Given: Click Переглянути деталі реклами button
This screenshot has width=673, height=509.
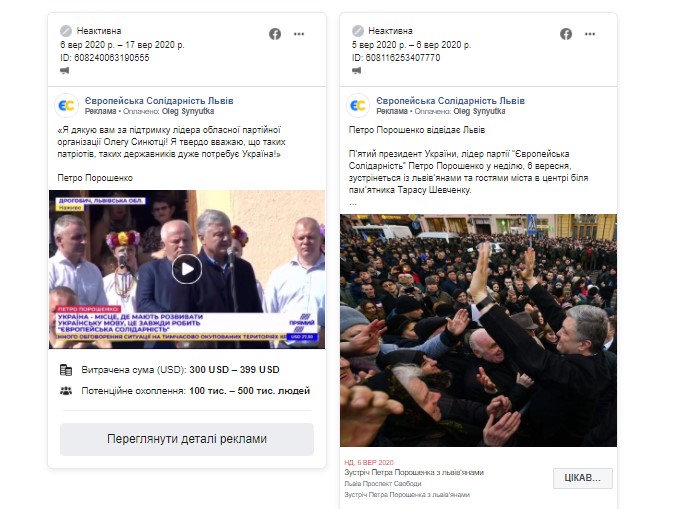Looking at the screenshot, I should 187,439.
